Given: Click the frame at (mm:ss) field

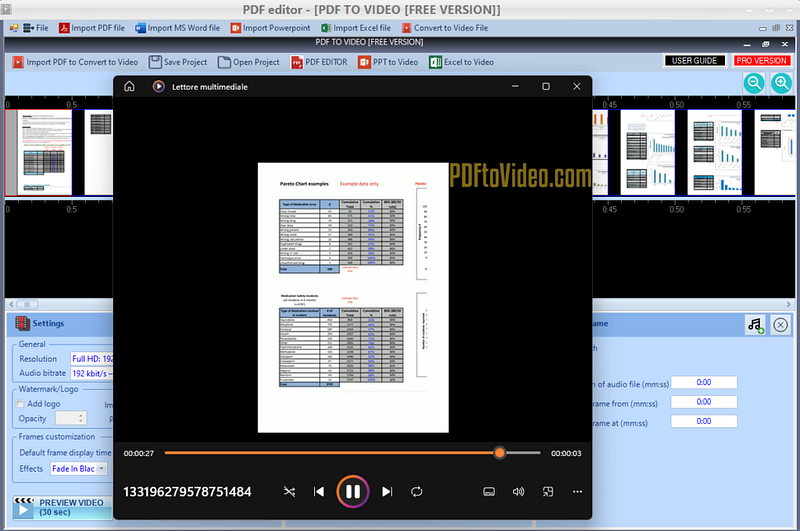Looking at the screenshot, I should [704, 421].
